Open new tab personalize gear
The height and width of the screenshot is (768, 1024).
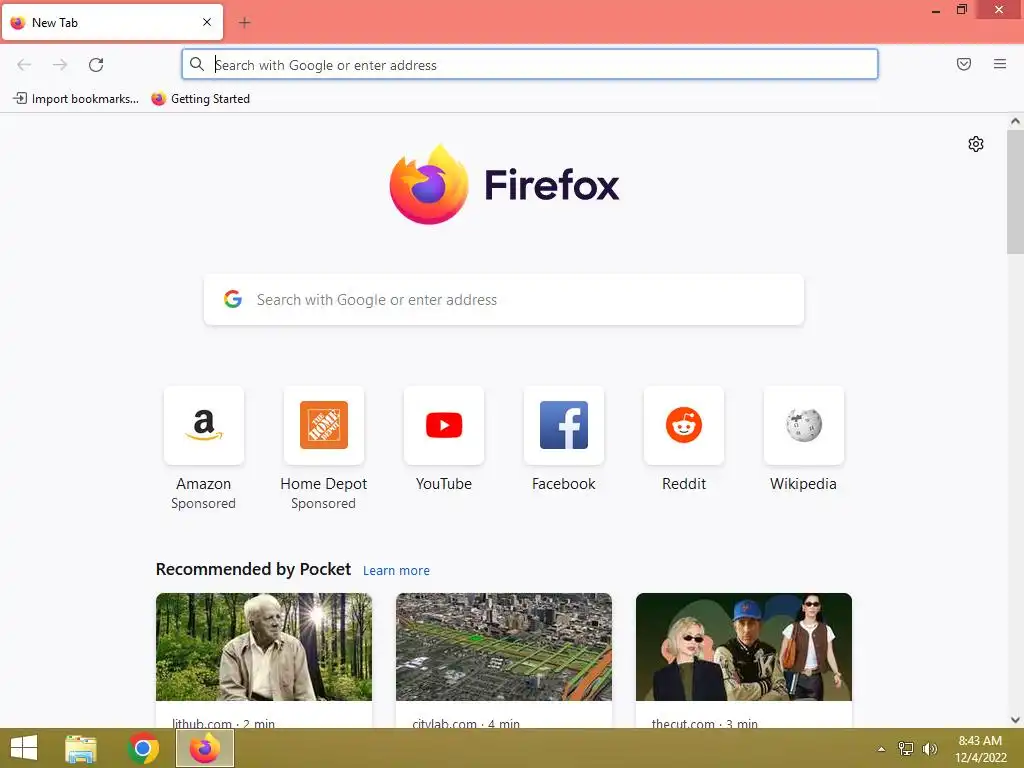(x=976, y=144)
